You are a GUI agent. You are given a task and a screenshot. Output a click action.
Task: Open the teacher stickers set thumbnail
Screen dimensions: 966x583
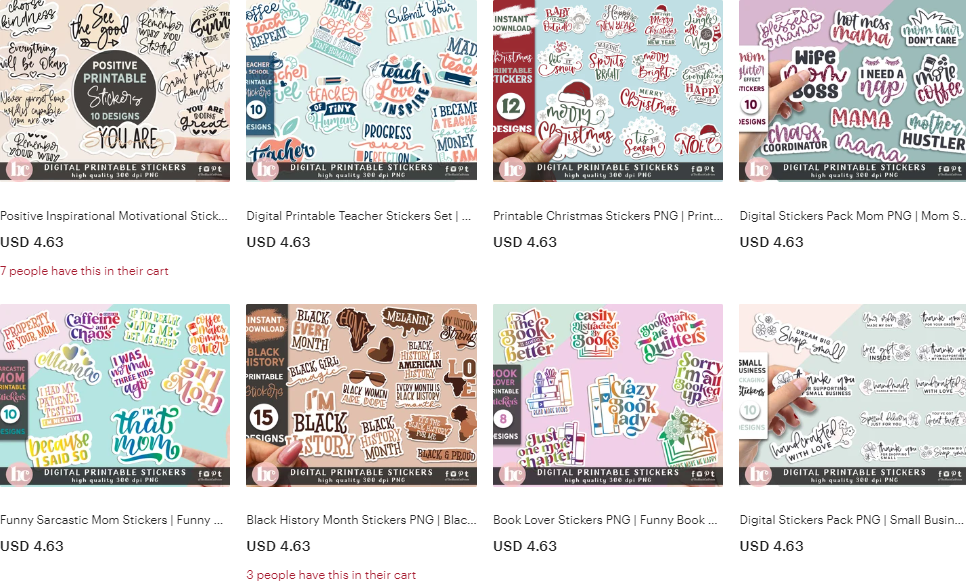click(x=361, y=91)
